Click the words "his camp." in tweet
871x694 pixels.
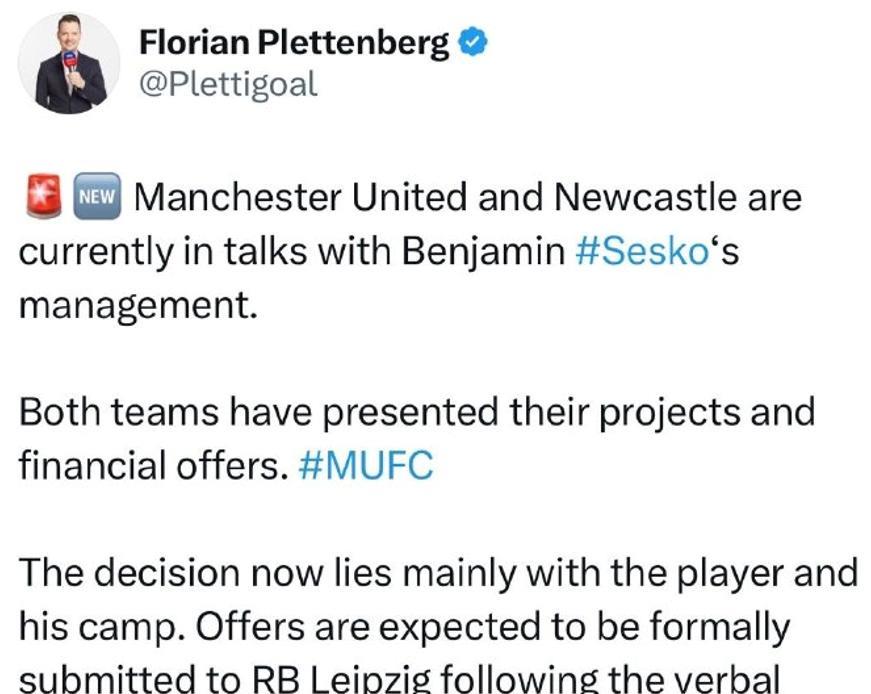pos(92,627)
